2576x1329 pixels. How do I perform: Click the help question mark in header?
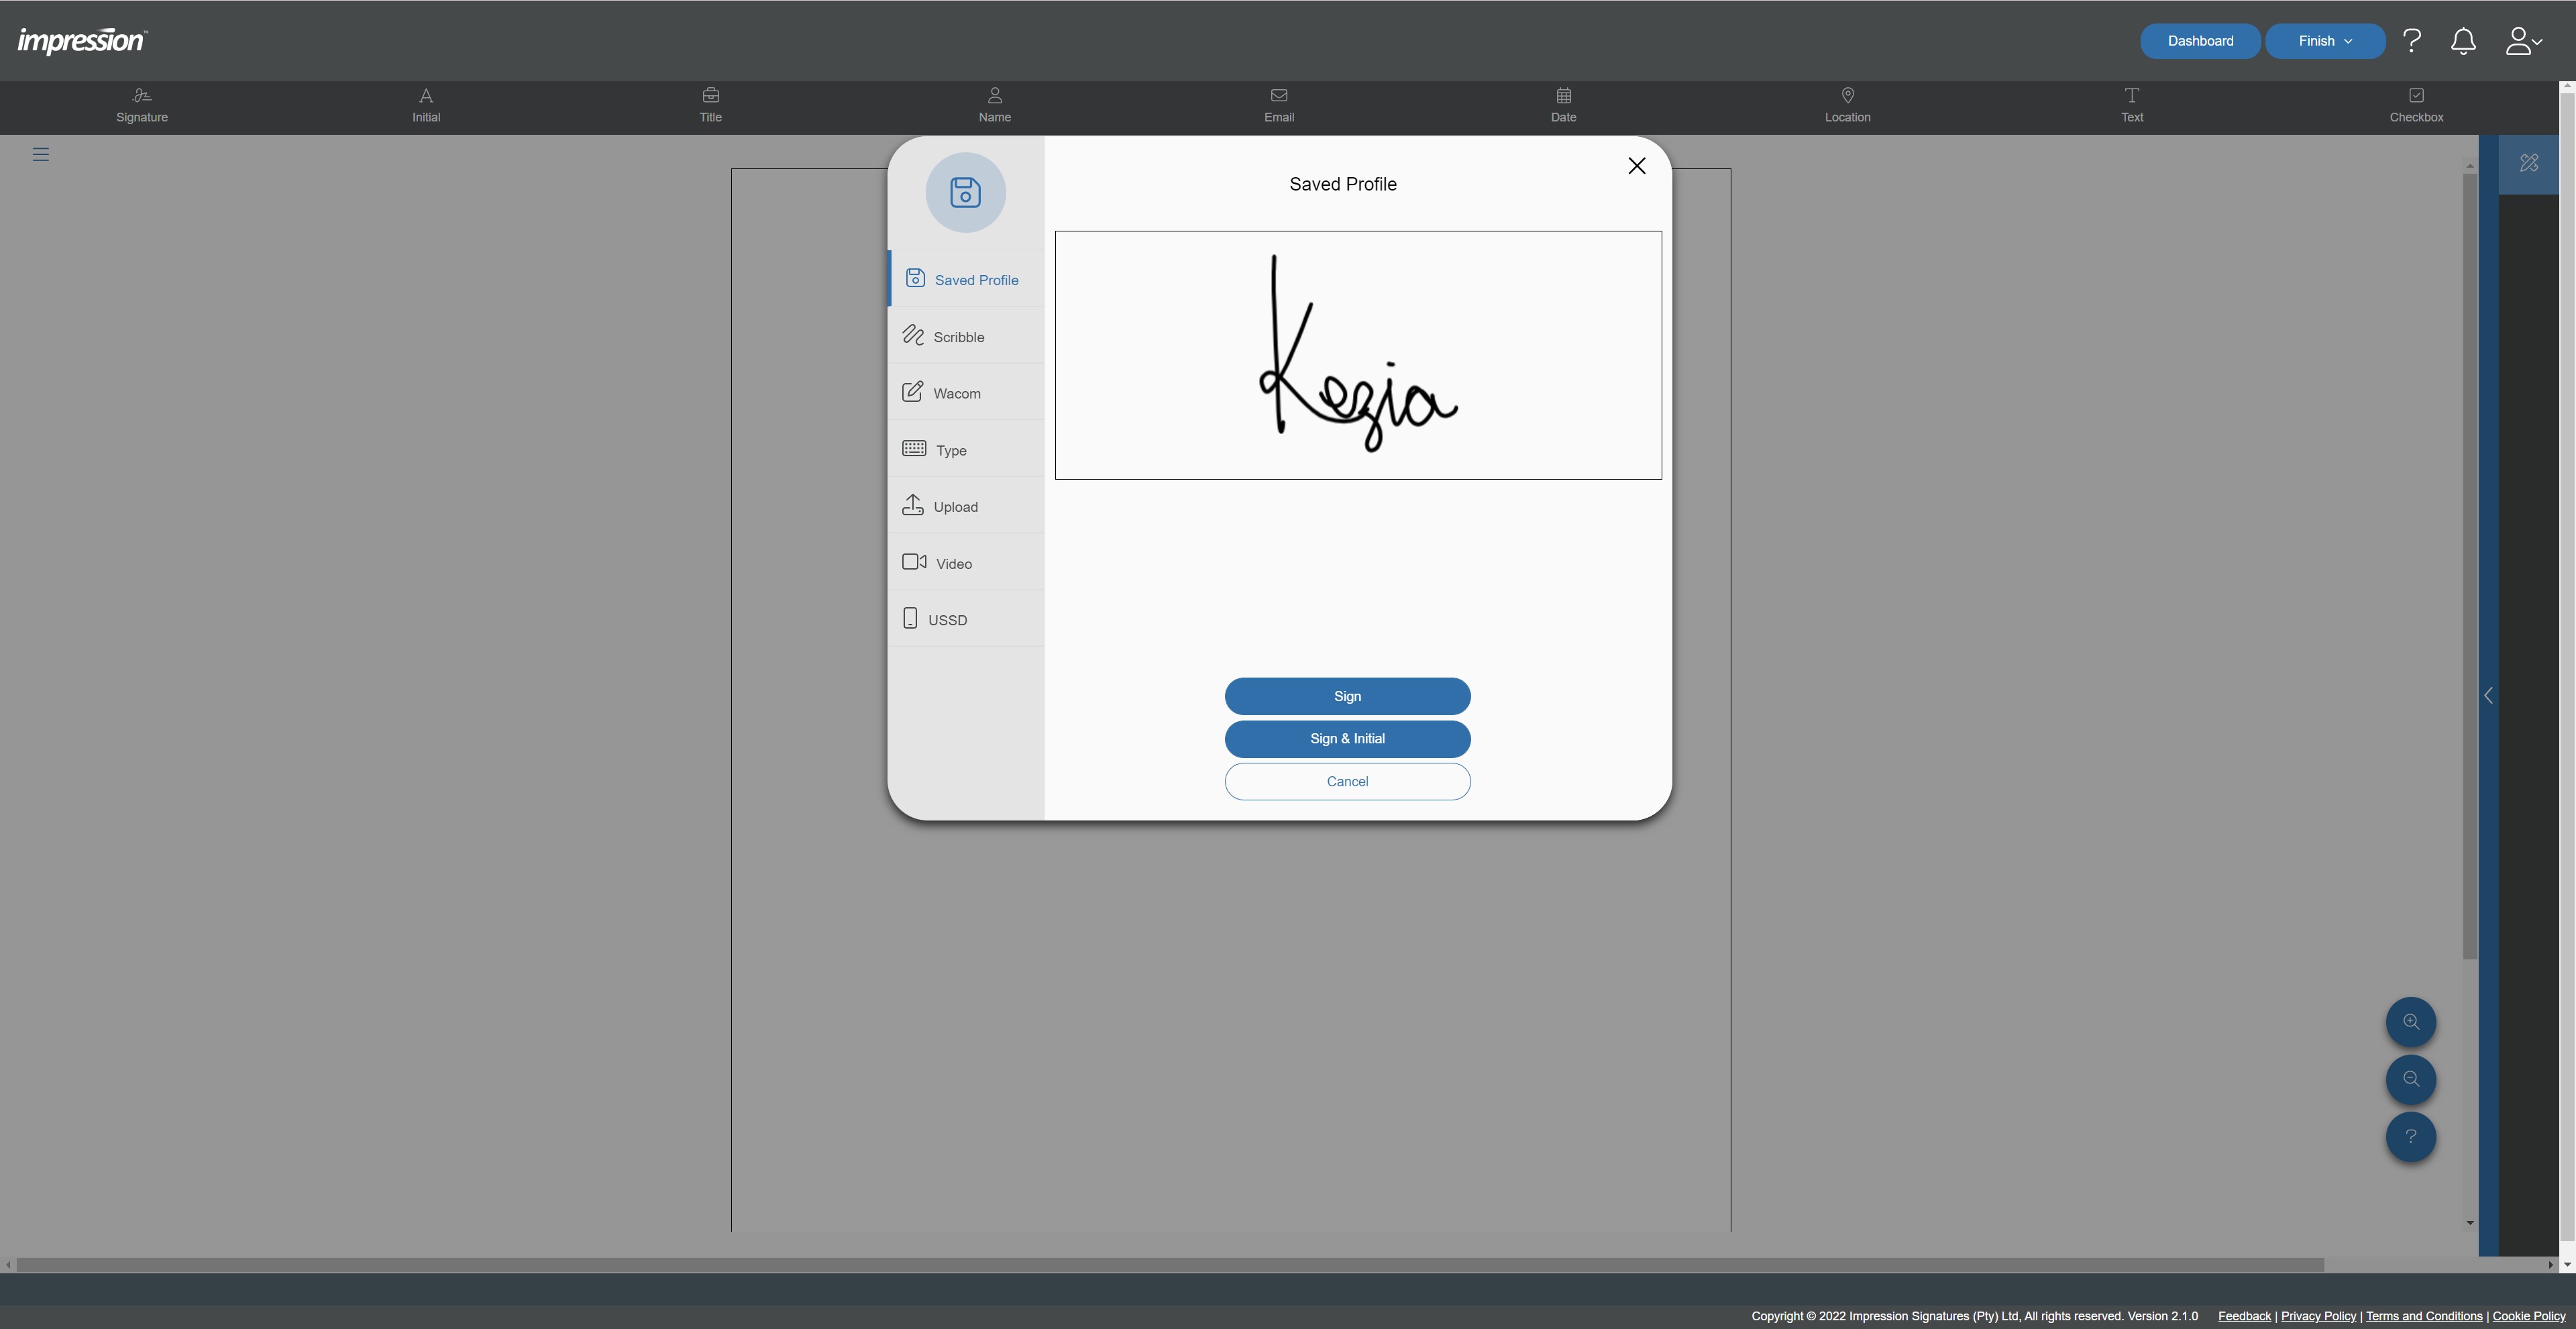(2412, 41)
